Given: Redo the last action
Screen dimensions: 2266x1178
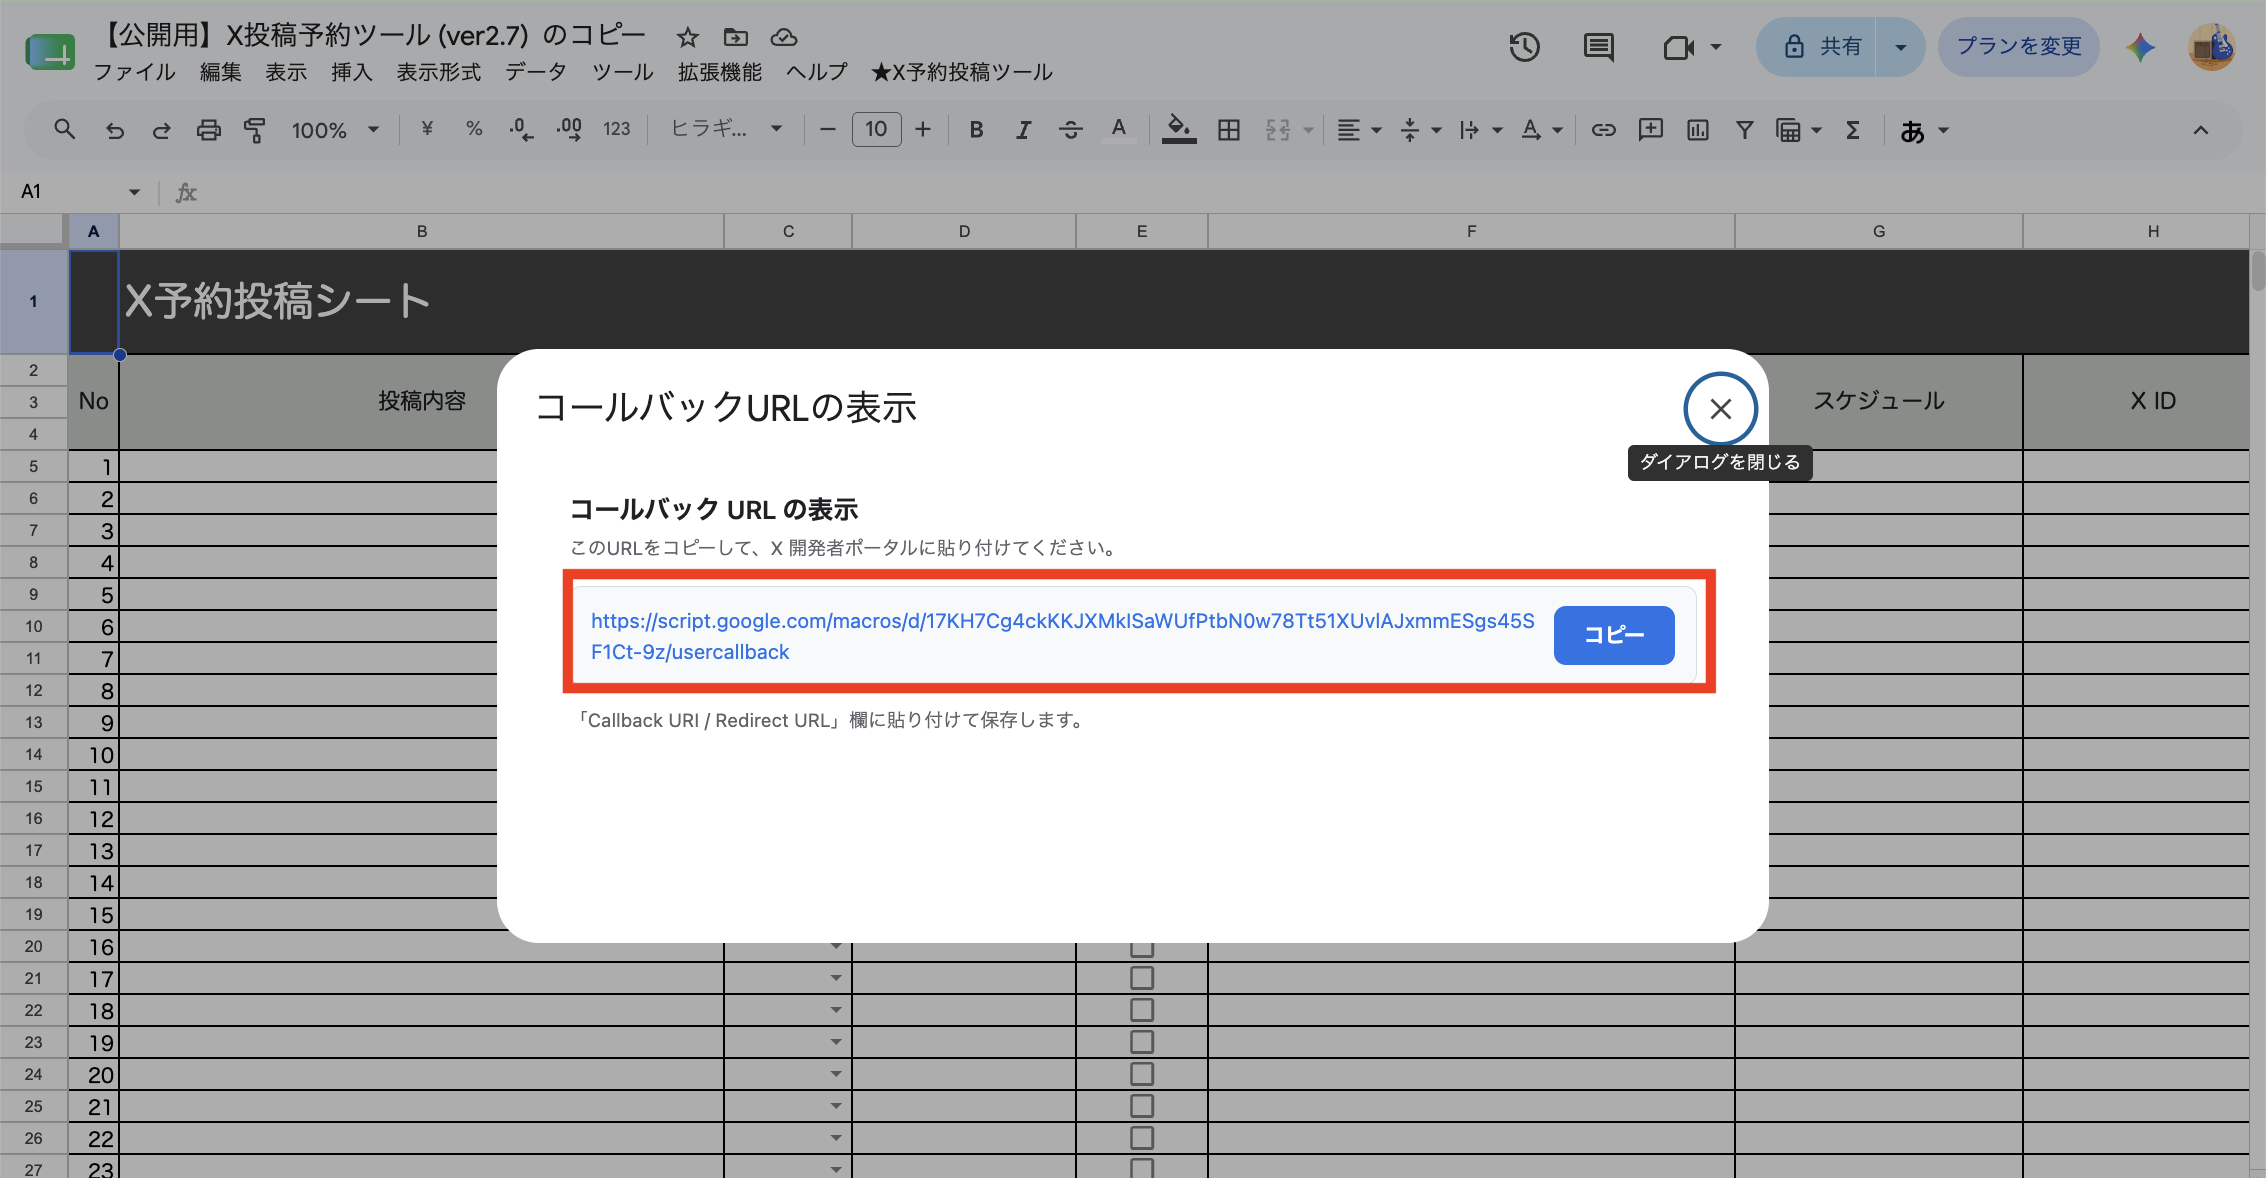Looking at the screenshot, I should click(x=161, y=130).
